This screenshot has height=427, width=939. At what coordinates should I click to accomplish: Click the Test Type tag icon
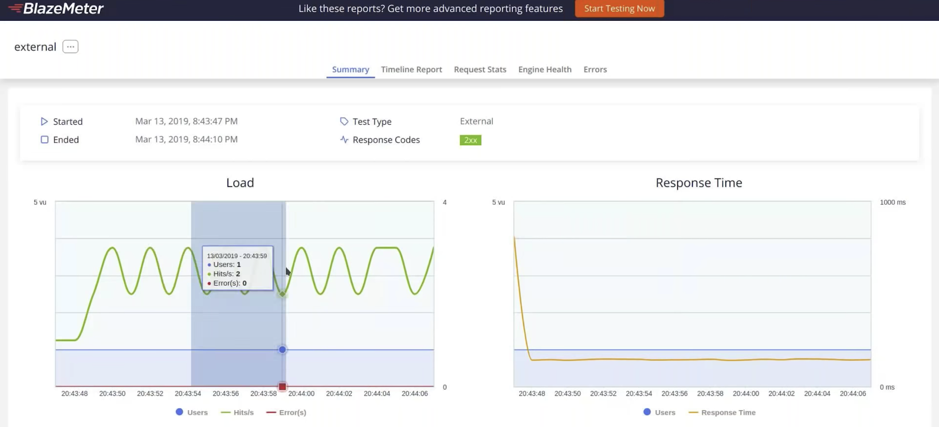pyautogui.click(x=344, y=122)
